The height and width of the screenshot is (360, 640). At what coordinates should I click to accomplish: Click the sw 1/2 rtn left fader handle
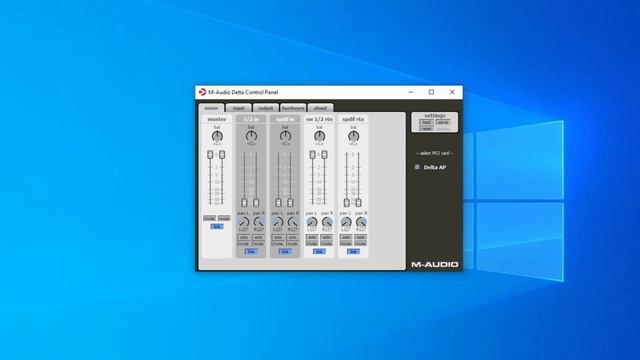point(313,154)
